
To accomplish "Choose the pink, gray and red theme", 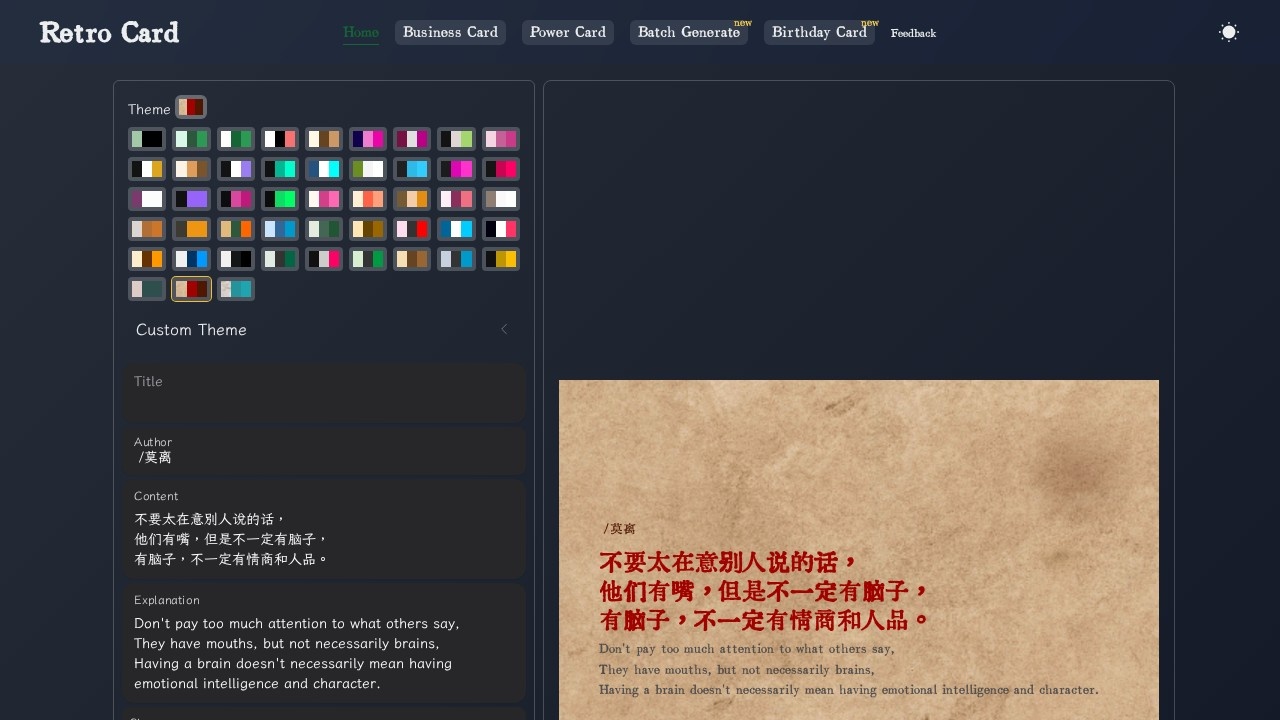I will coord(412,229).
